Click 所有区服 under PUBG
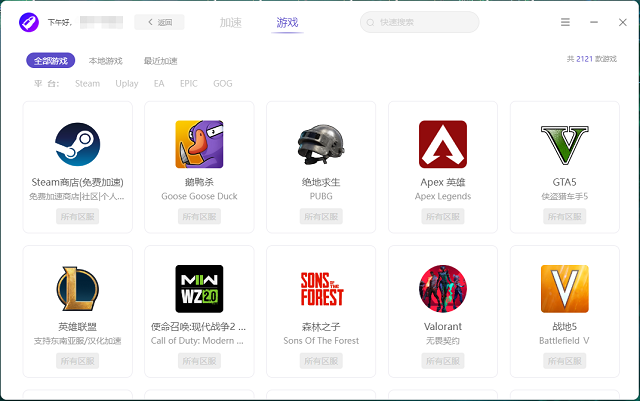Image resolution: width=640 pixels, height=401 pixels. (x=321, y=216)
